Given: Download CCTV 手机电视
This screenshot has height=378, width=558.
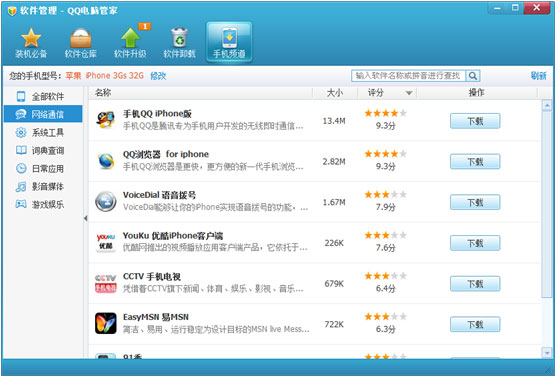Looking at the screenshot, I should pos(475,284).
